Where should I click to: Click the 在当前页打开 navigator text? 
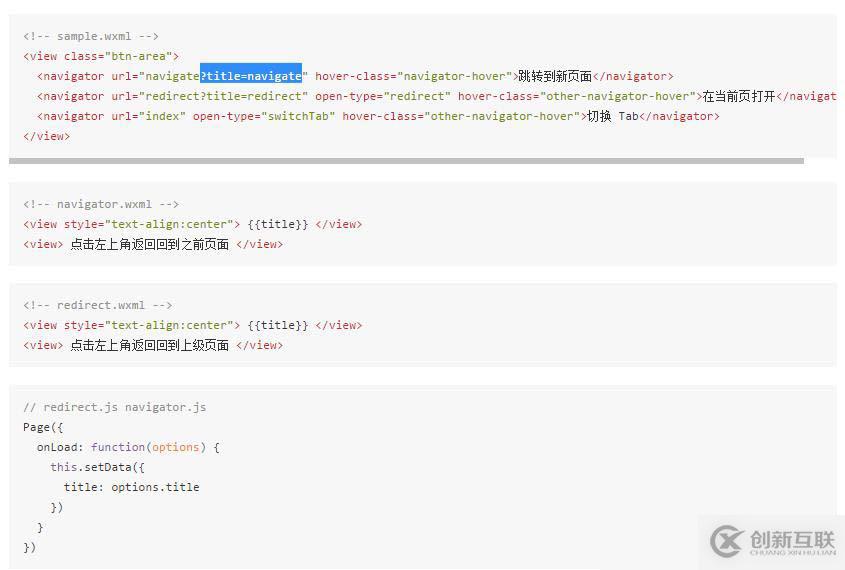click(738, 96)
